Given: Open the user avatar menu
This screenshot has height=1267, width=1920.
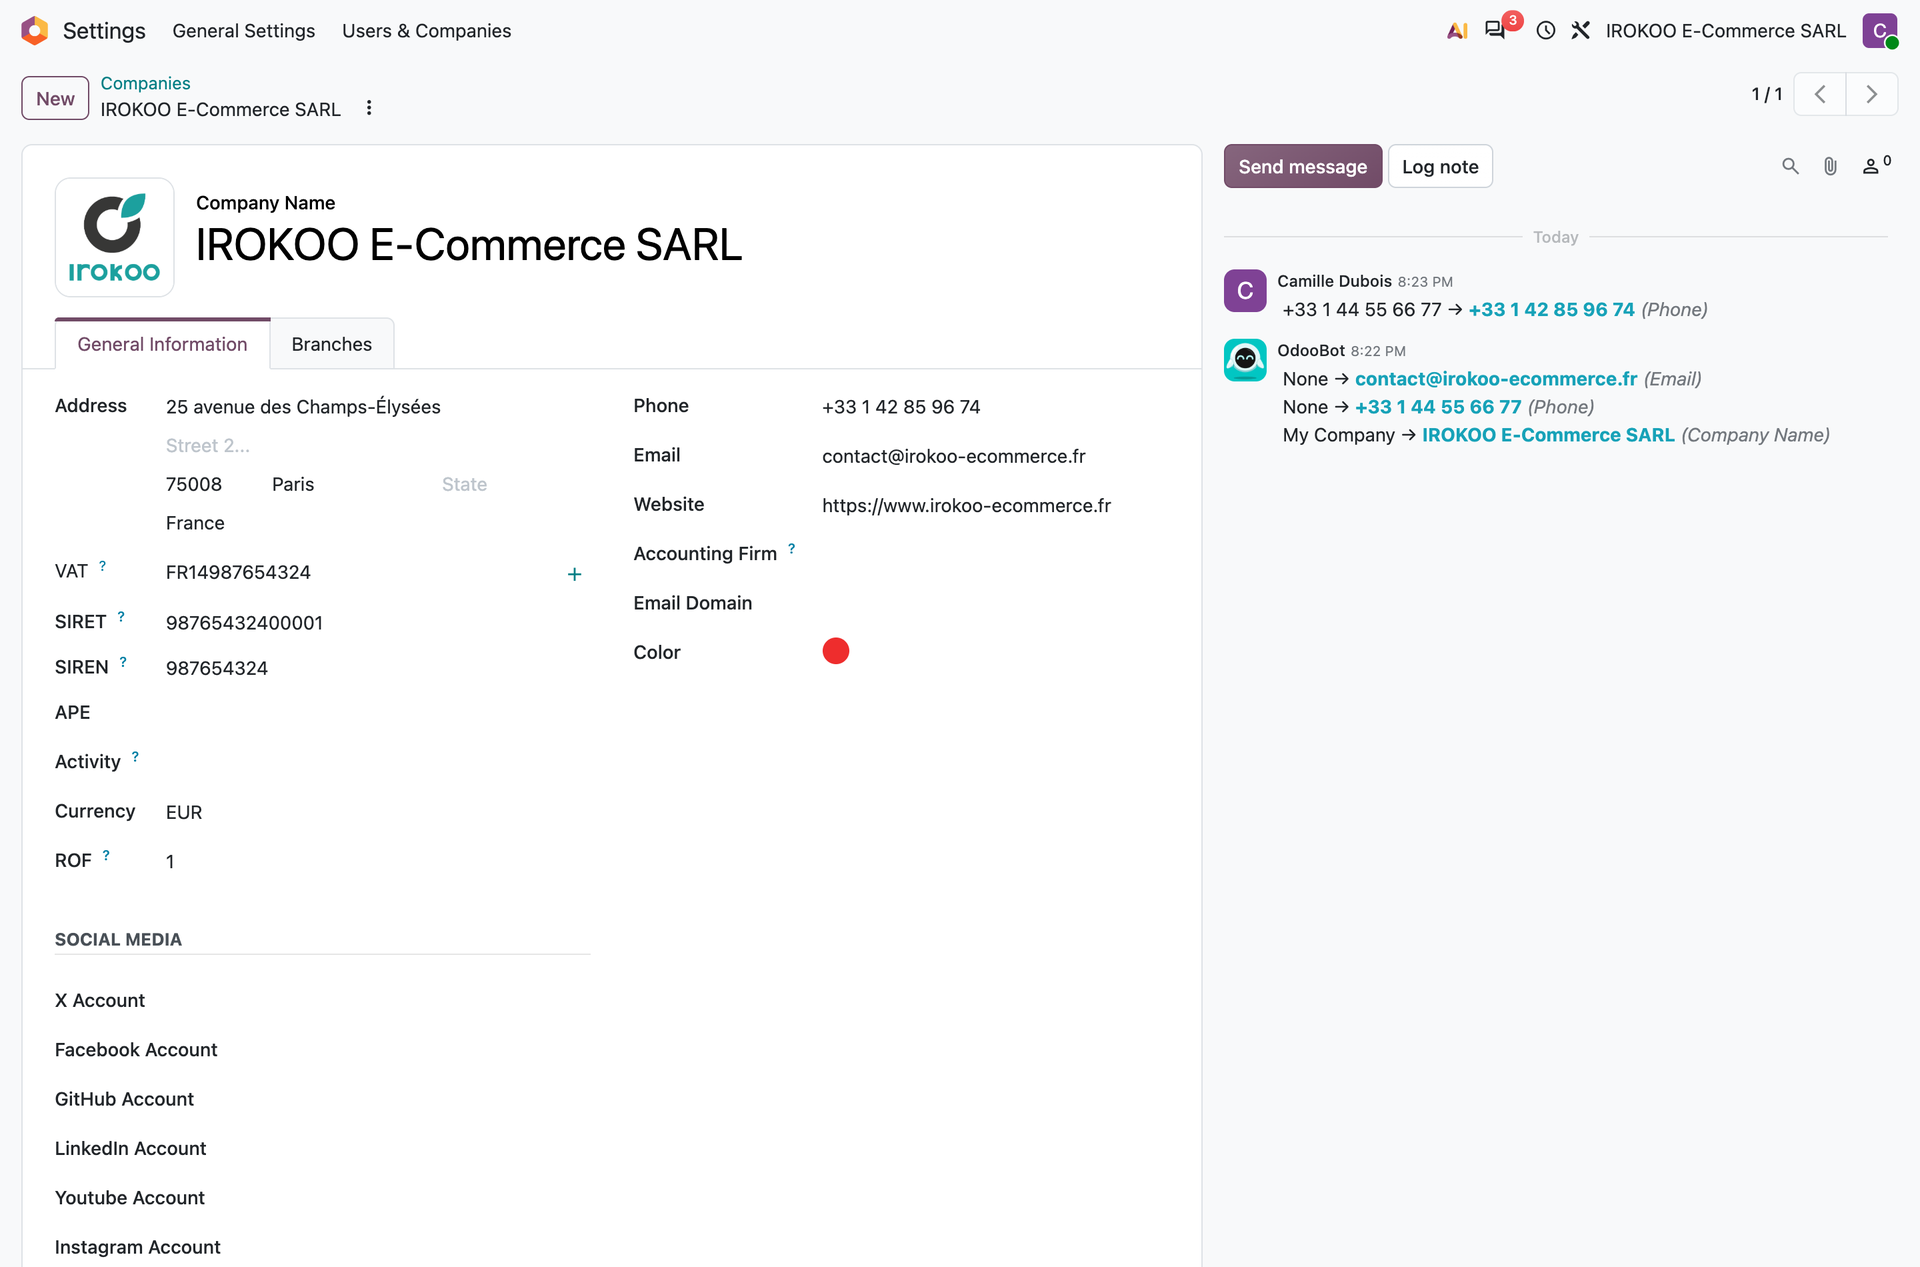Looking at the screenshot, I should [1880, 31].
